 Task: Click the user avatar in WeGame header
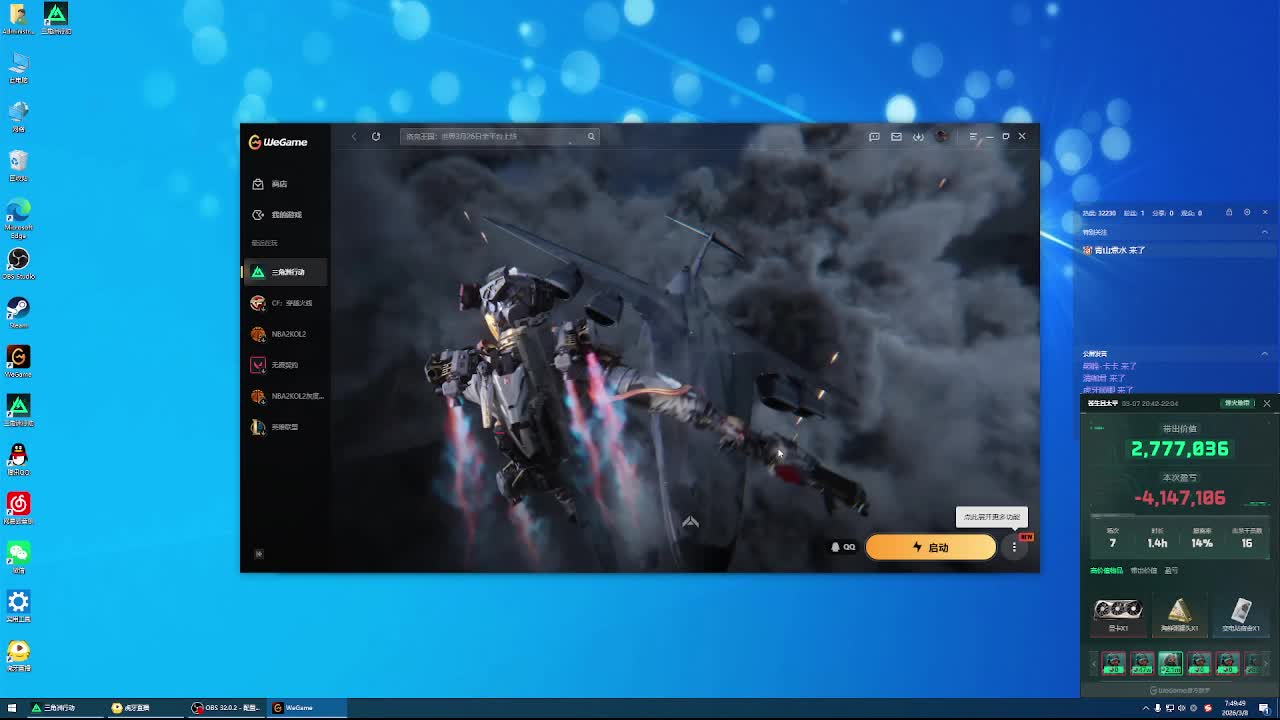[941, 137]
